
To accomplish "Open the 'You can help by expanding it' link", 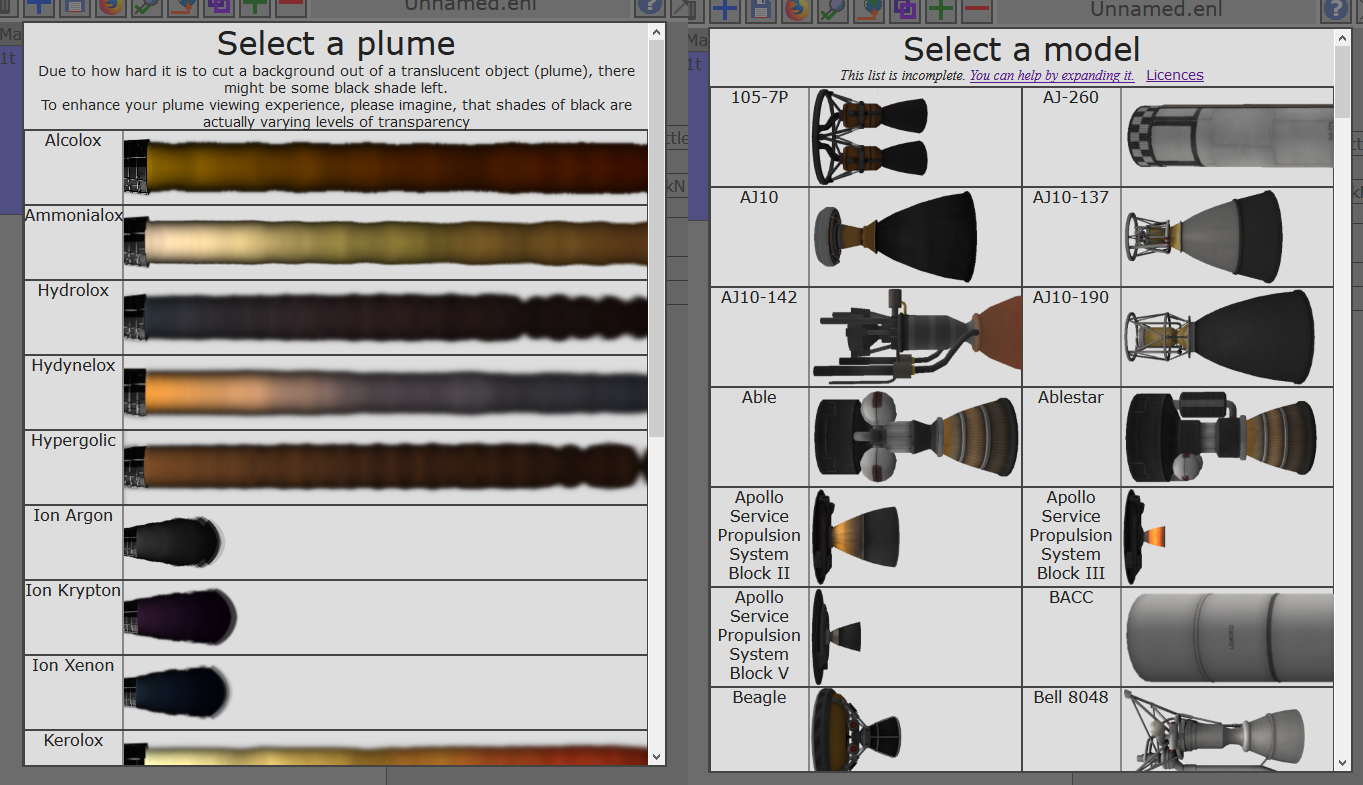I will click(1052, 75).
